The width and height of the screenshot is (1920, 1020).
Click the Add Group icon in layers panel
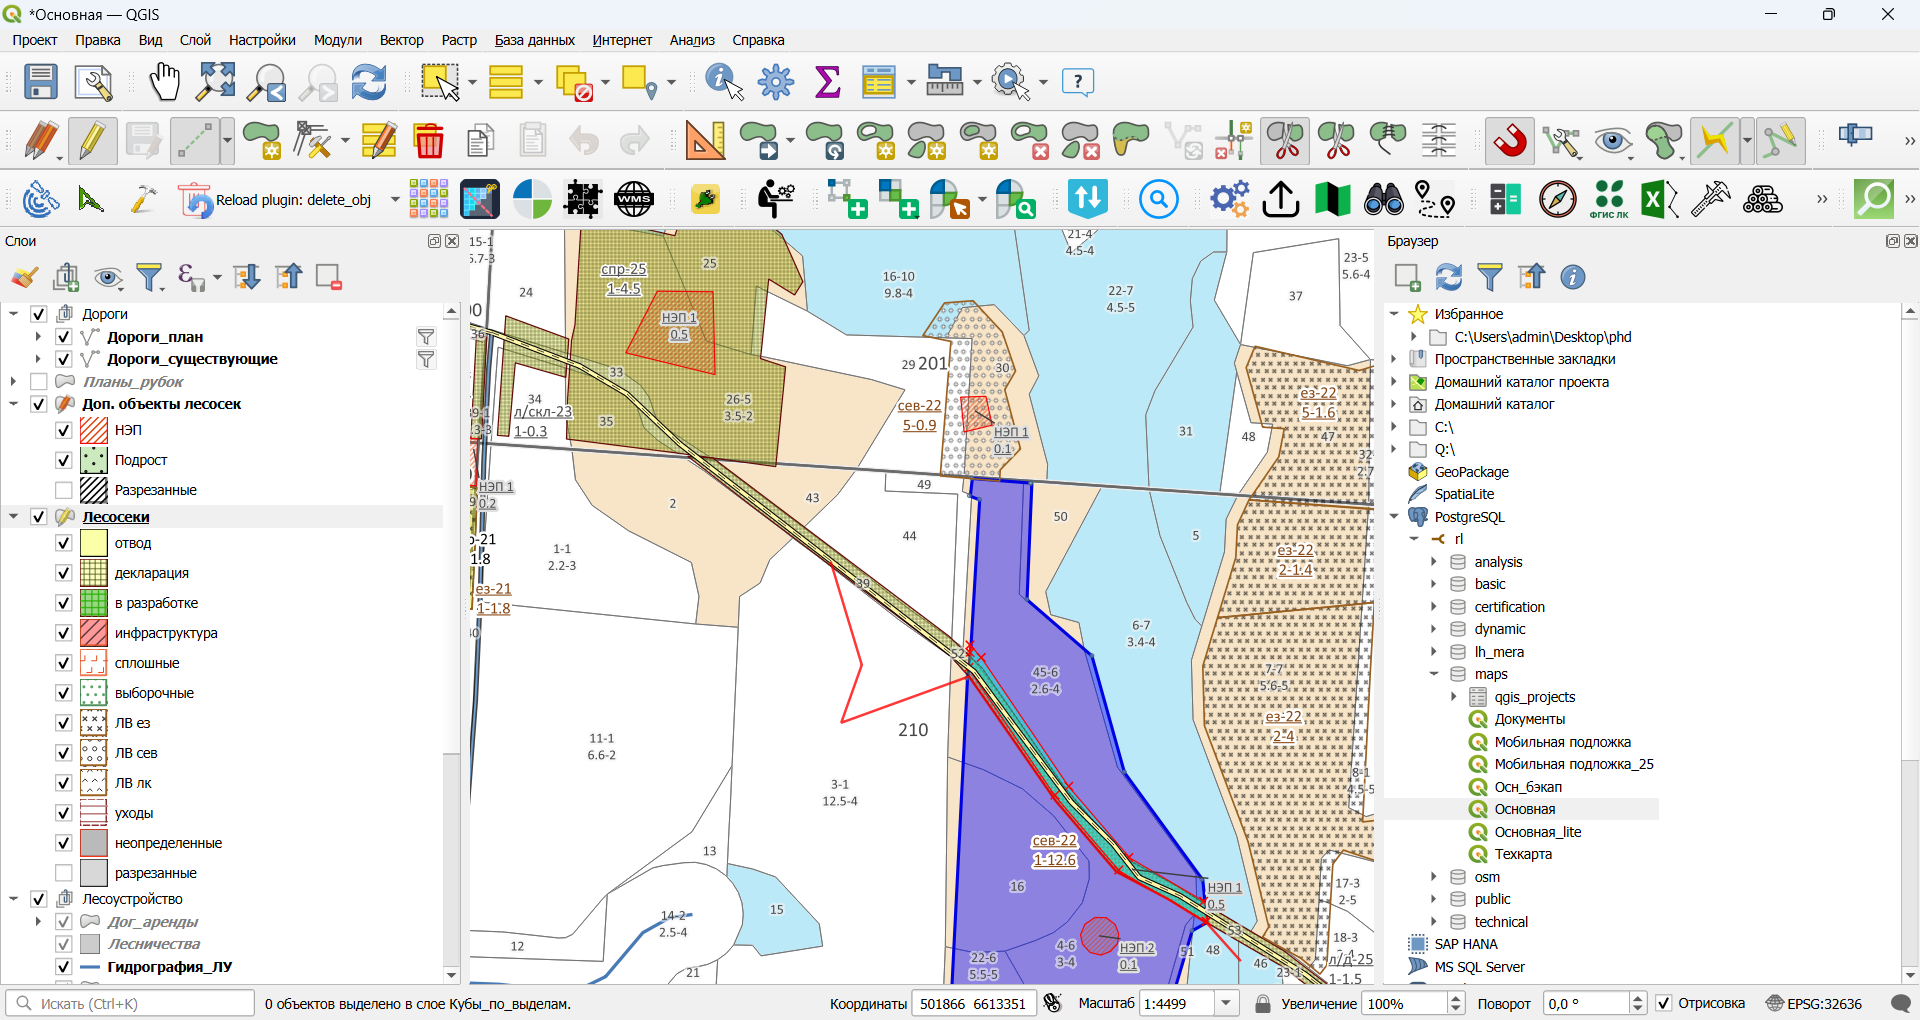(x=67, y=277)
